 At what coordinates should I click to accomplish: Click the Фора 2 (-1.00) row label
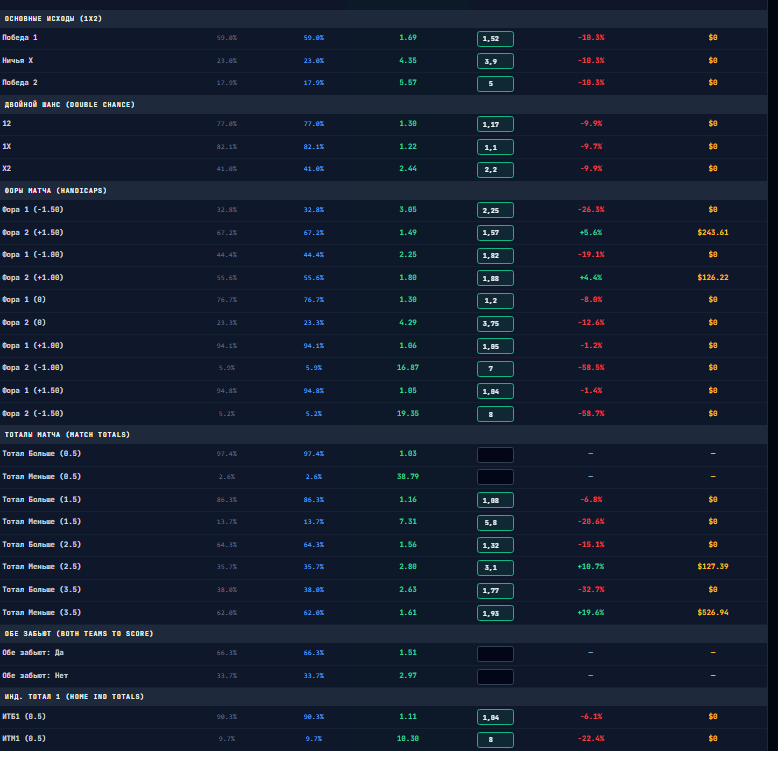coord(33,368)
